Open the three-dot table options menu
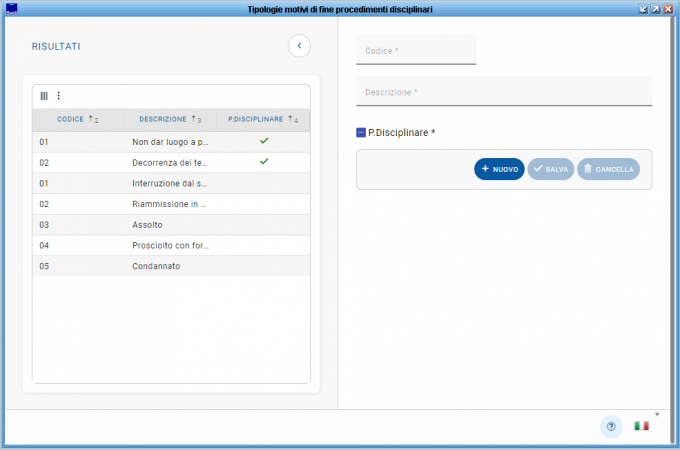680x450 pixels. coord(58,96)
